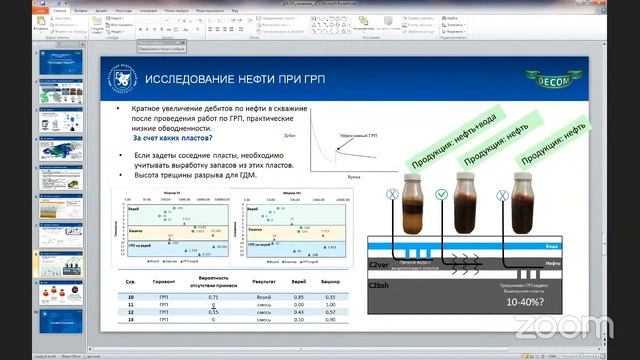Switch to the Slide Show (Показ слайдов) tab
Image resolution: width=640 pixels, height=360 pixels.
tap(176, 11)
